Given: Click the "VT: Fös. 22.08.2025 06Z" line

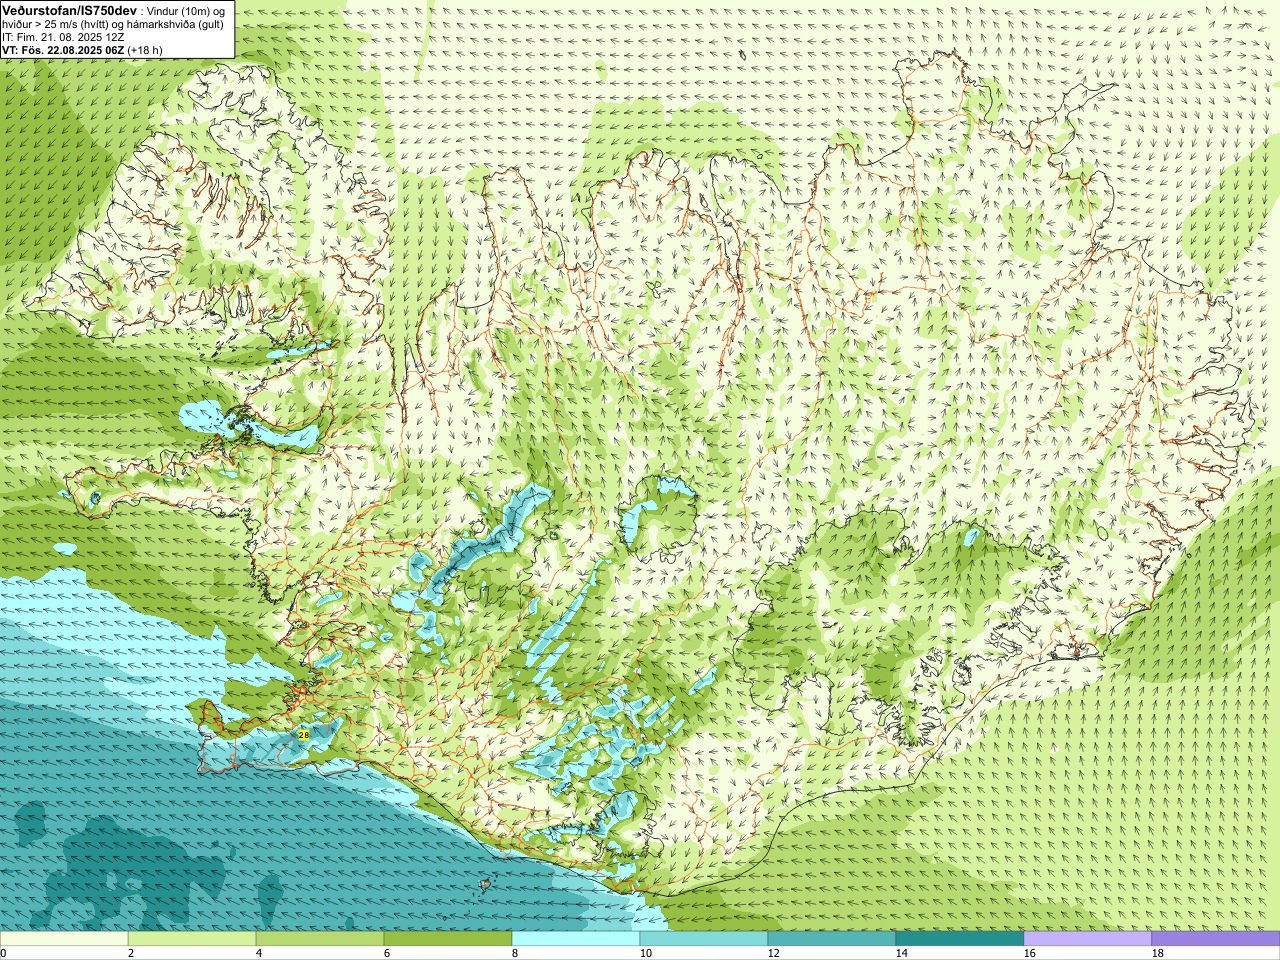Looking at the screenshot, I should [x=63, y=50].
